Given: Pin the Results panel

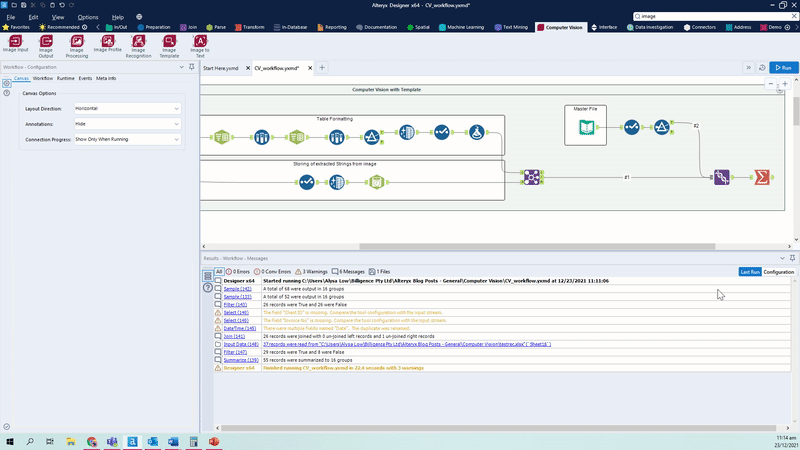Looking at the screenshot, I should pyautogui.click(x=792, y=258).
